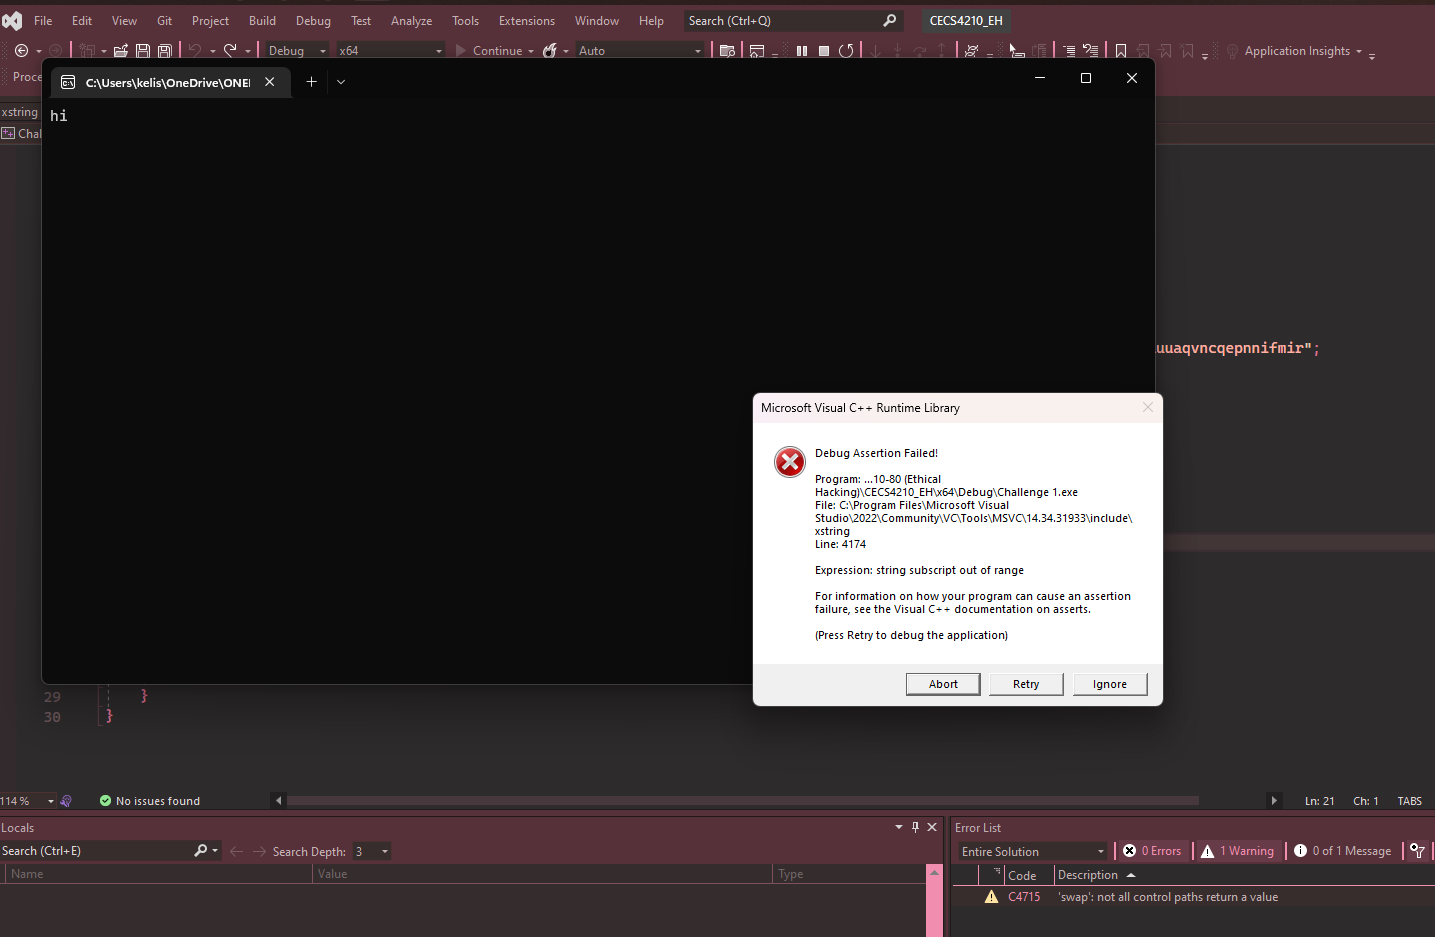
Task: Open the Git menu
Action: tap(164, 20)
